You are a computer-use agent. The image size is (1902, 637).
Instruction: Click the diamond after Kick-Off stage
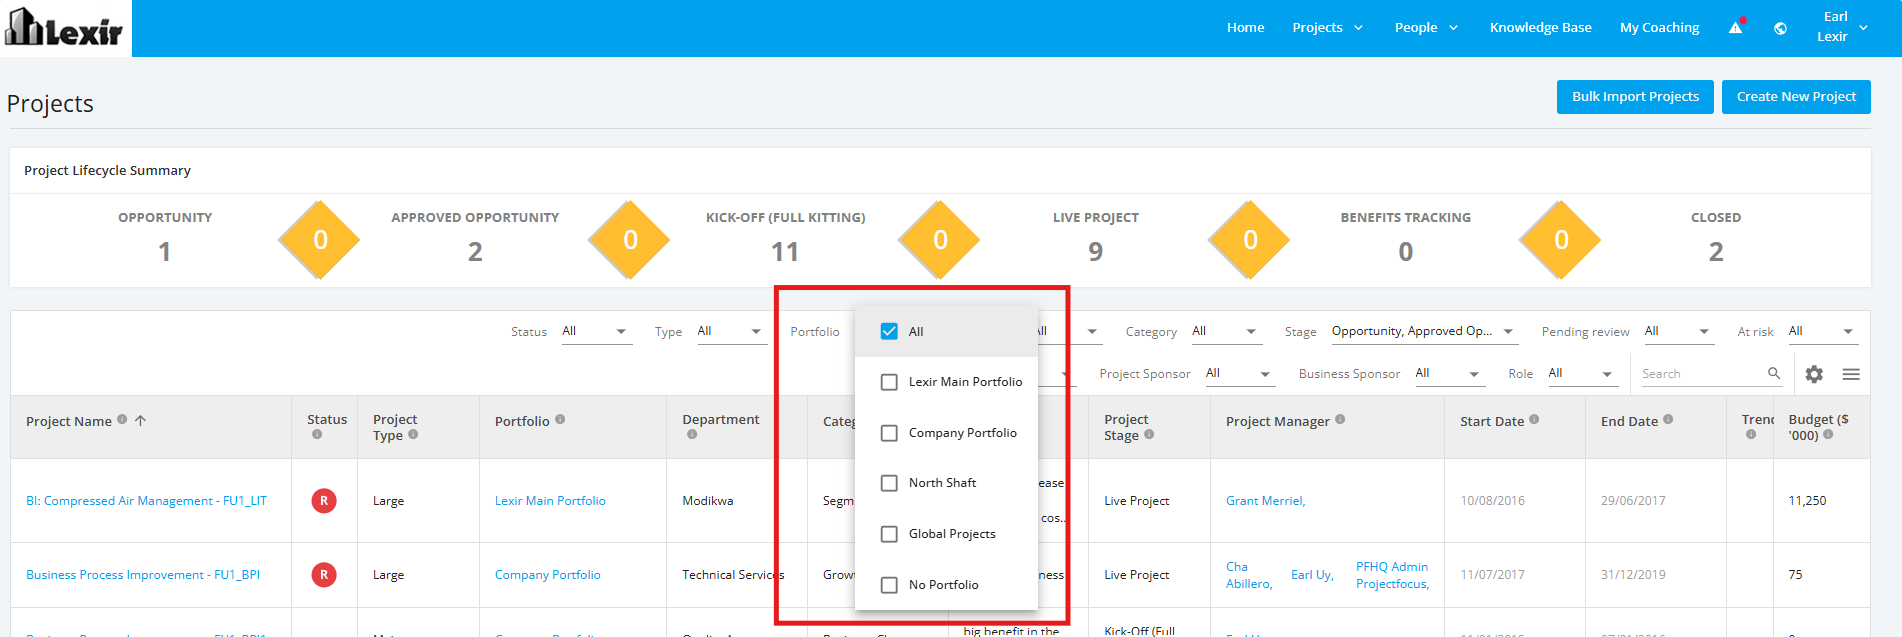pos(940,240)
